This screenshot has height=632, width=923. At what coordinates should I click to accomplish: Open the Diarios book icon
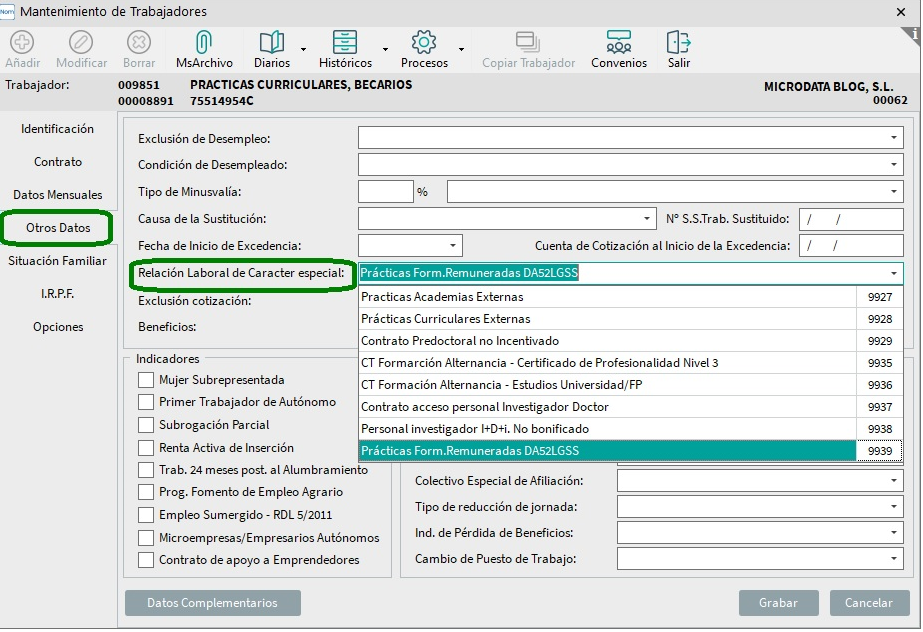272,42
